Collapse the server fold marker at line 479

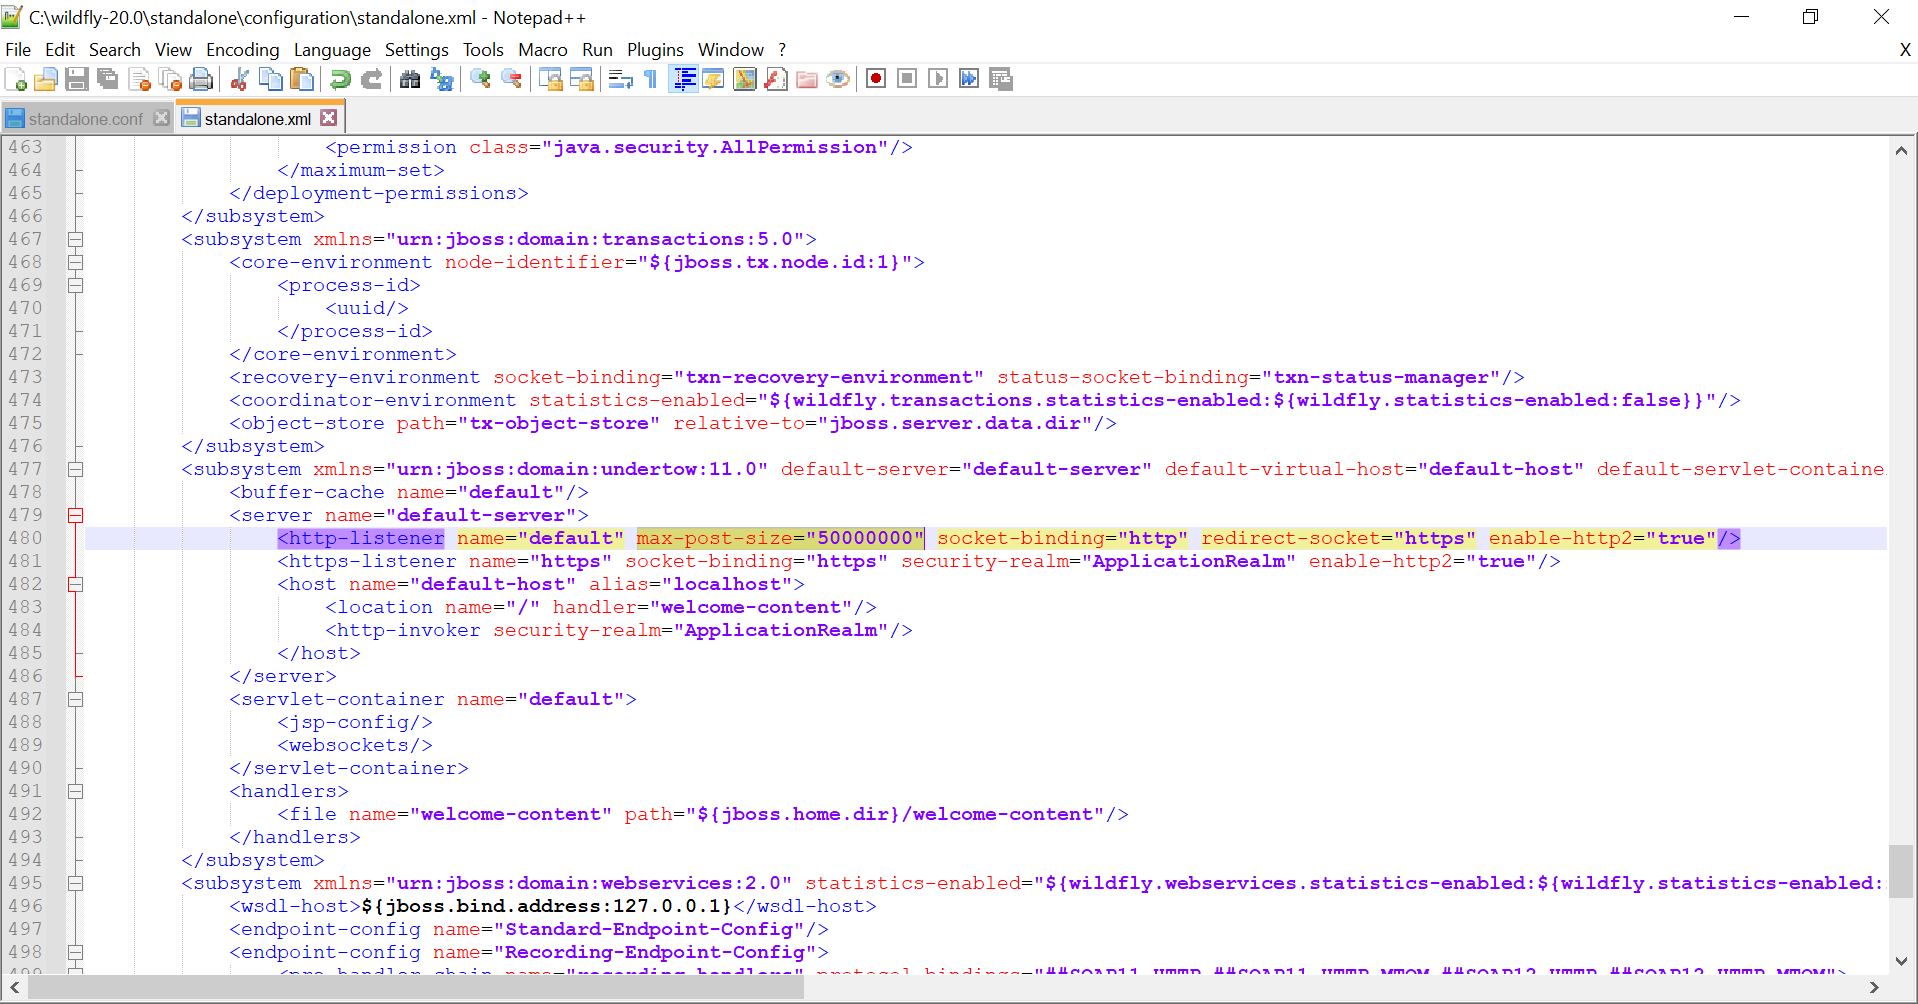tap(75, 515)
